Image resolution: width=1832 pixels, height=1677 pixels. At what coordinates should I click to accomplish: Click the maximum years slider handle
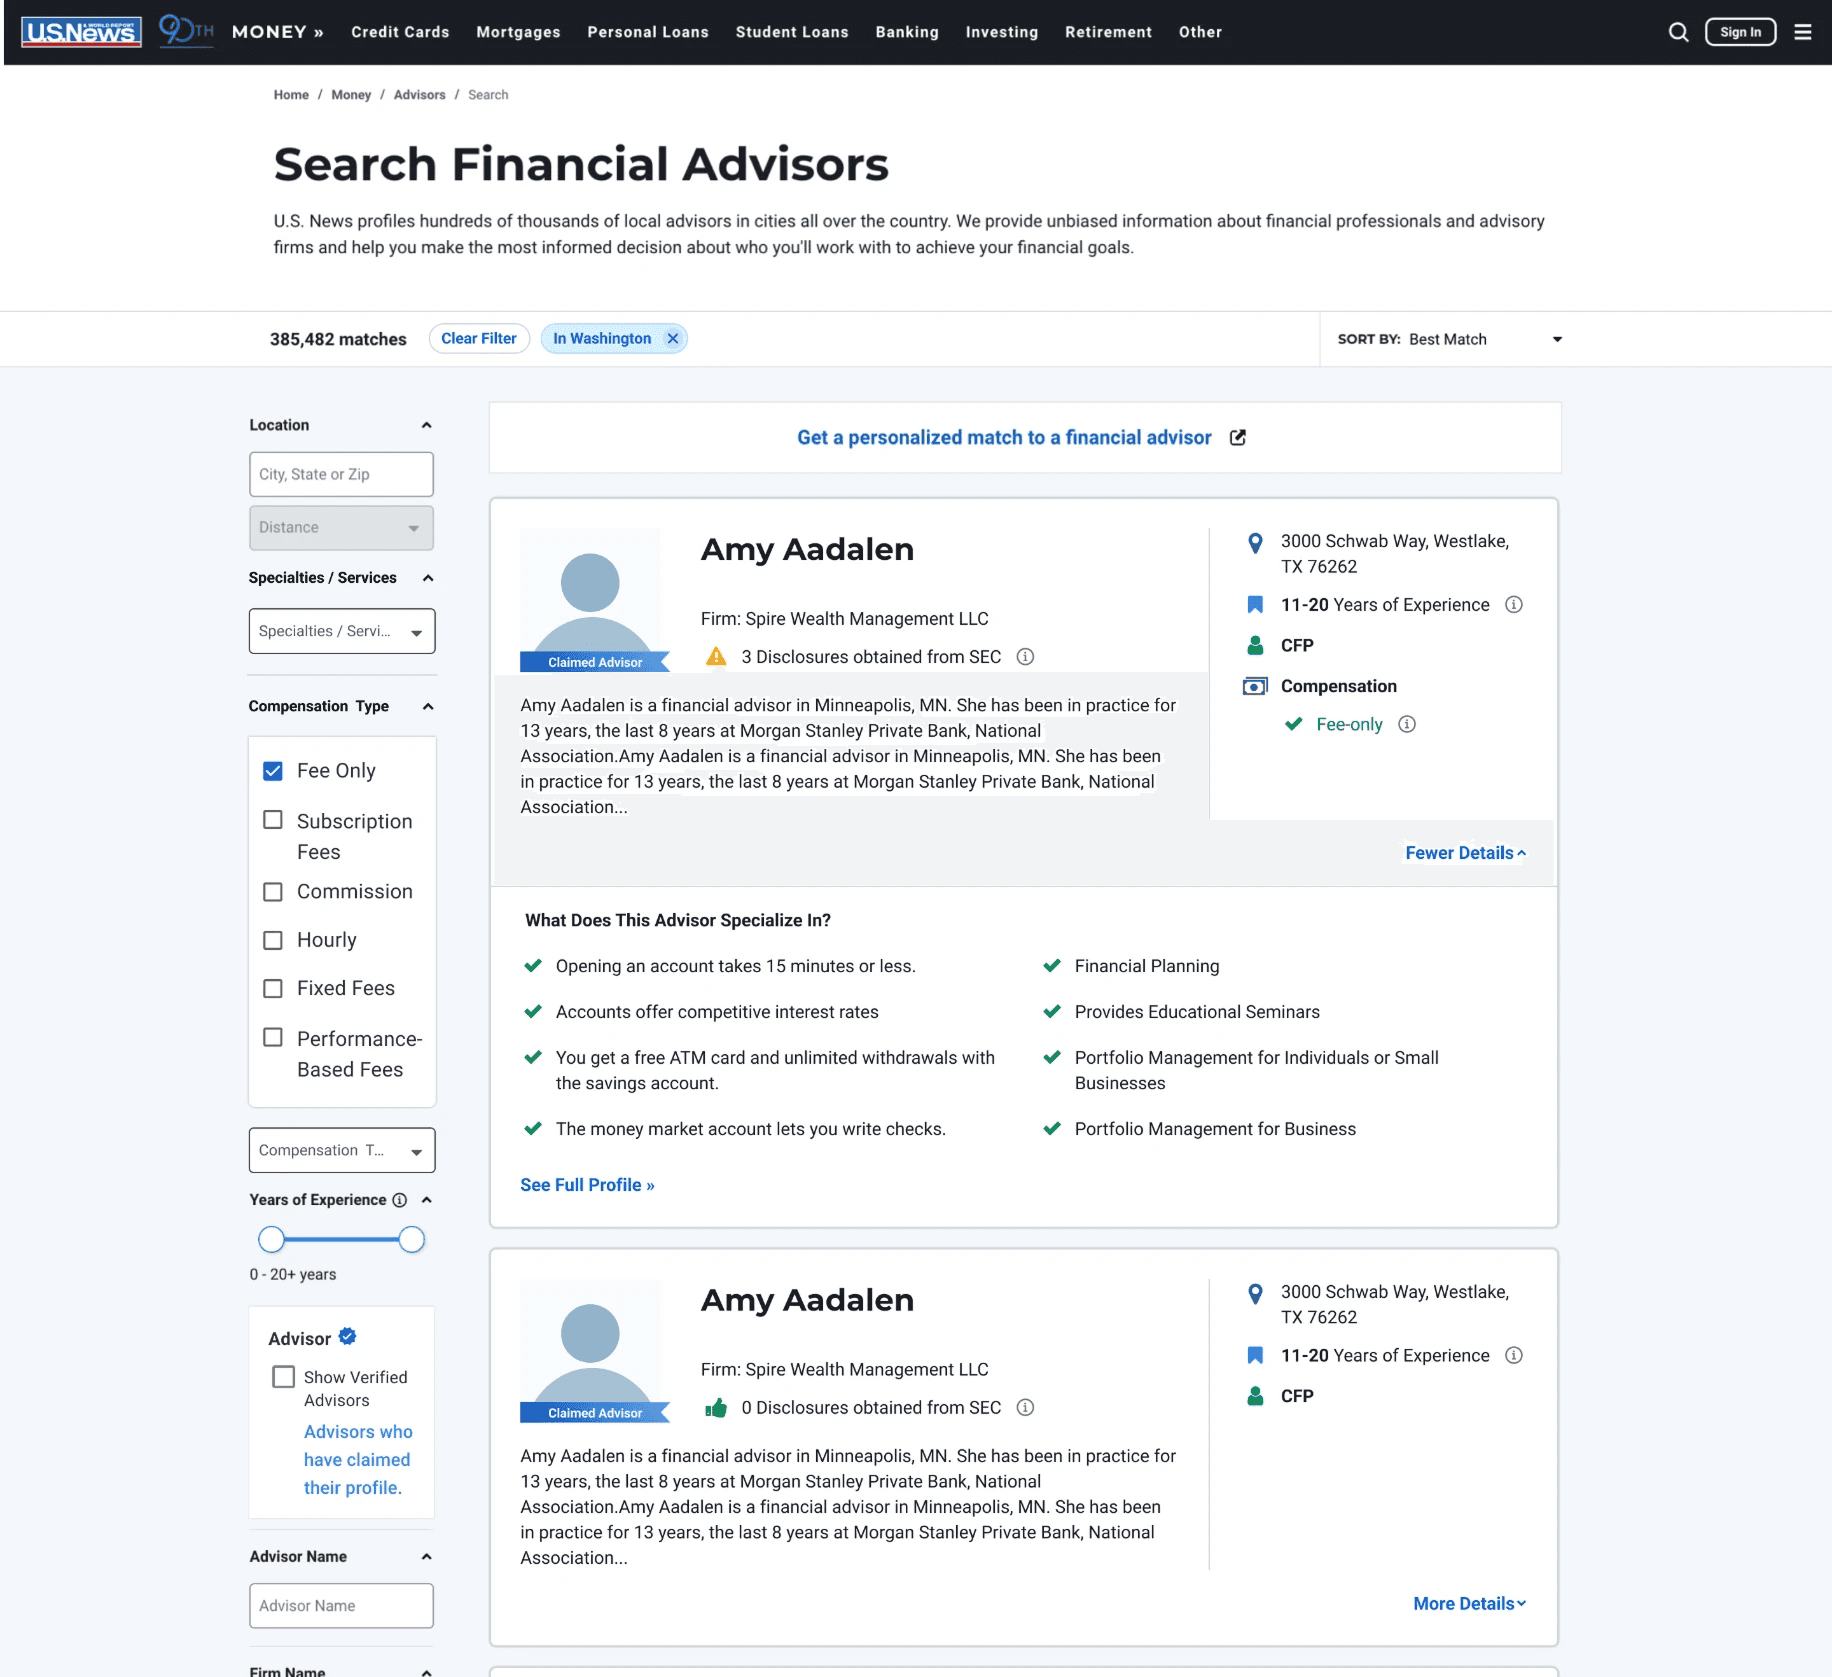point(412,1240)
